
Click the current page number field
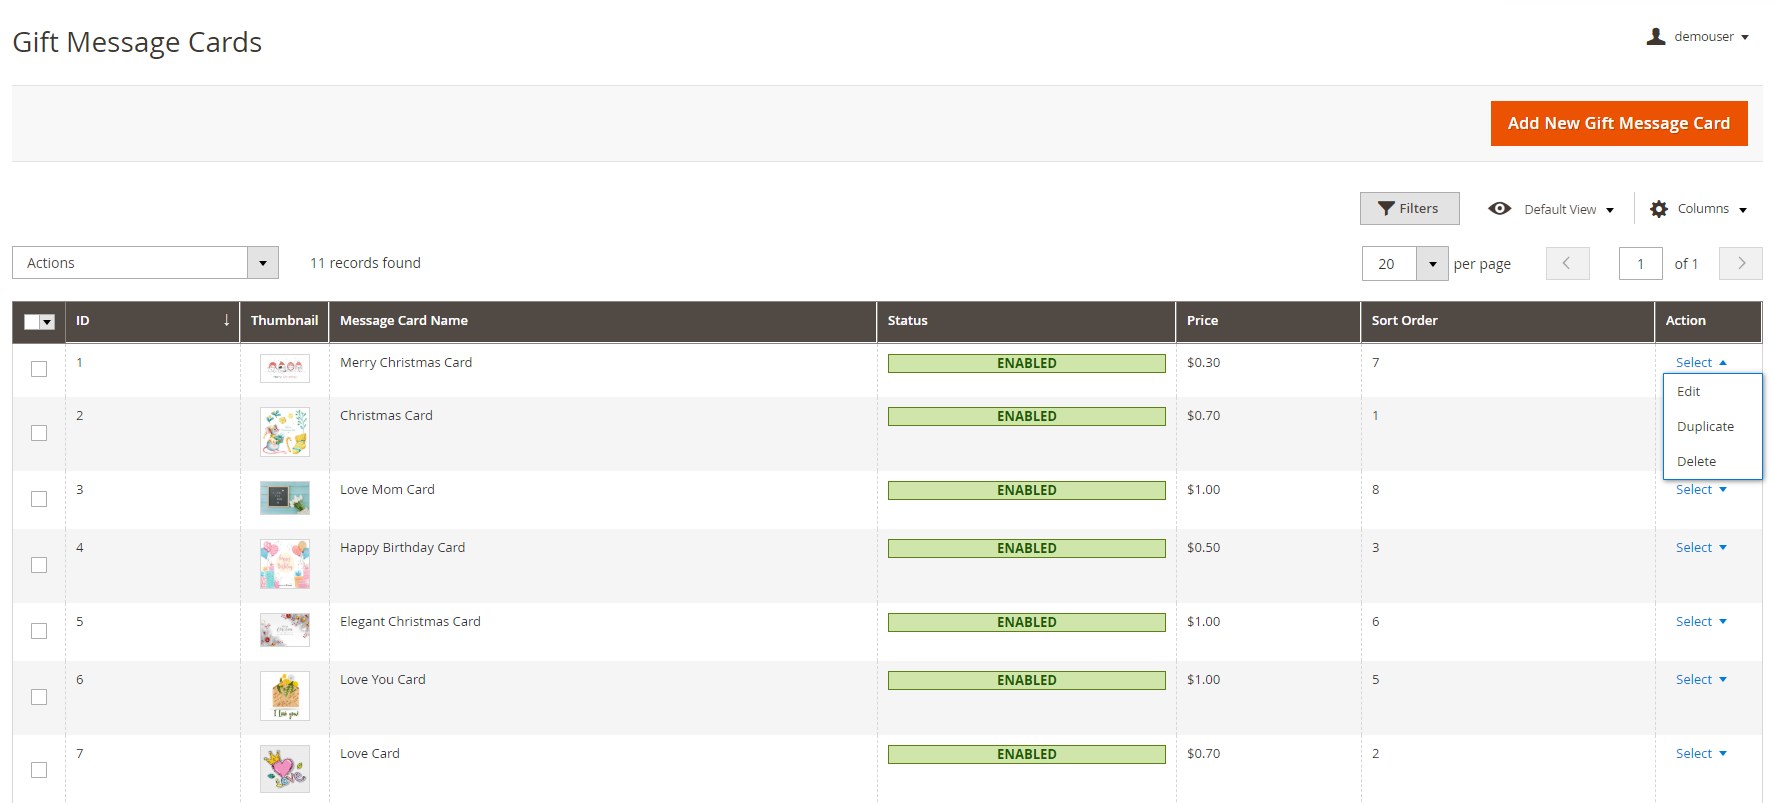click(x=1640, y=264)
